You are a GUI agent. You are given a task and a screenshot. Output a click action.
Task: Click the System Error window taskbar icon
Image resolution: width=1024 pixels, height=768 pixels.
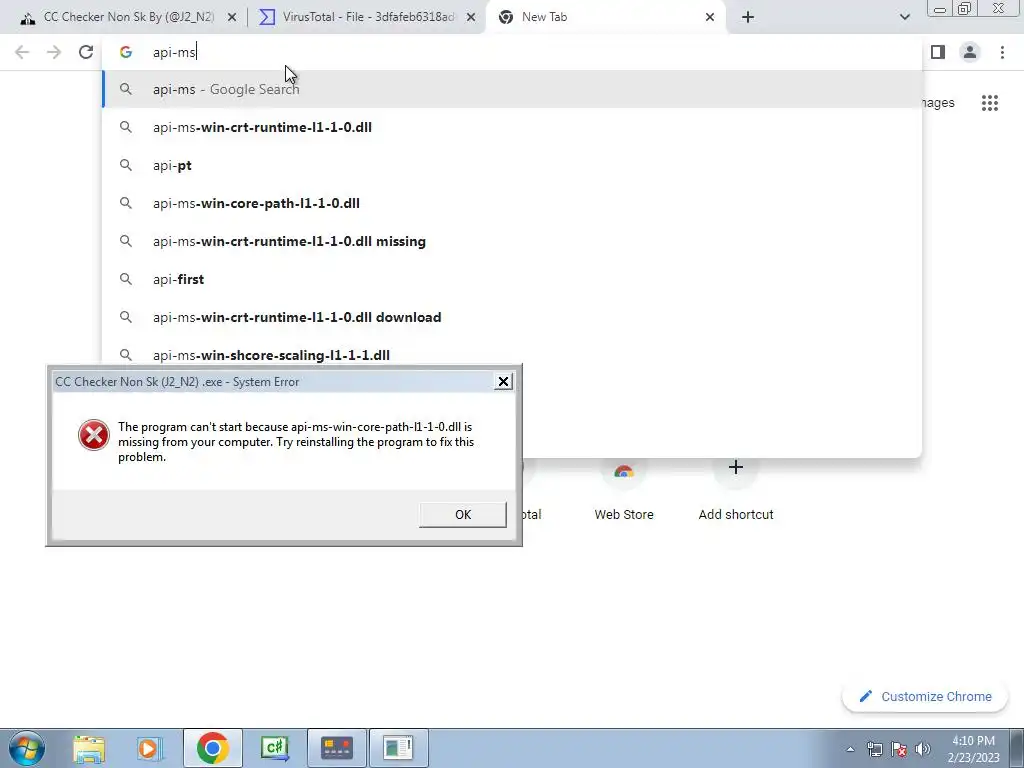pos(398,748)
